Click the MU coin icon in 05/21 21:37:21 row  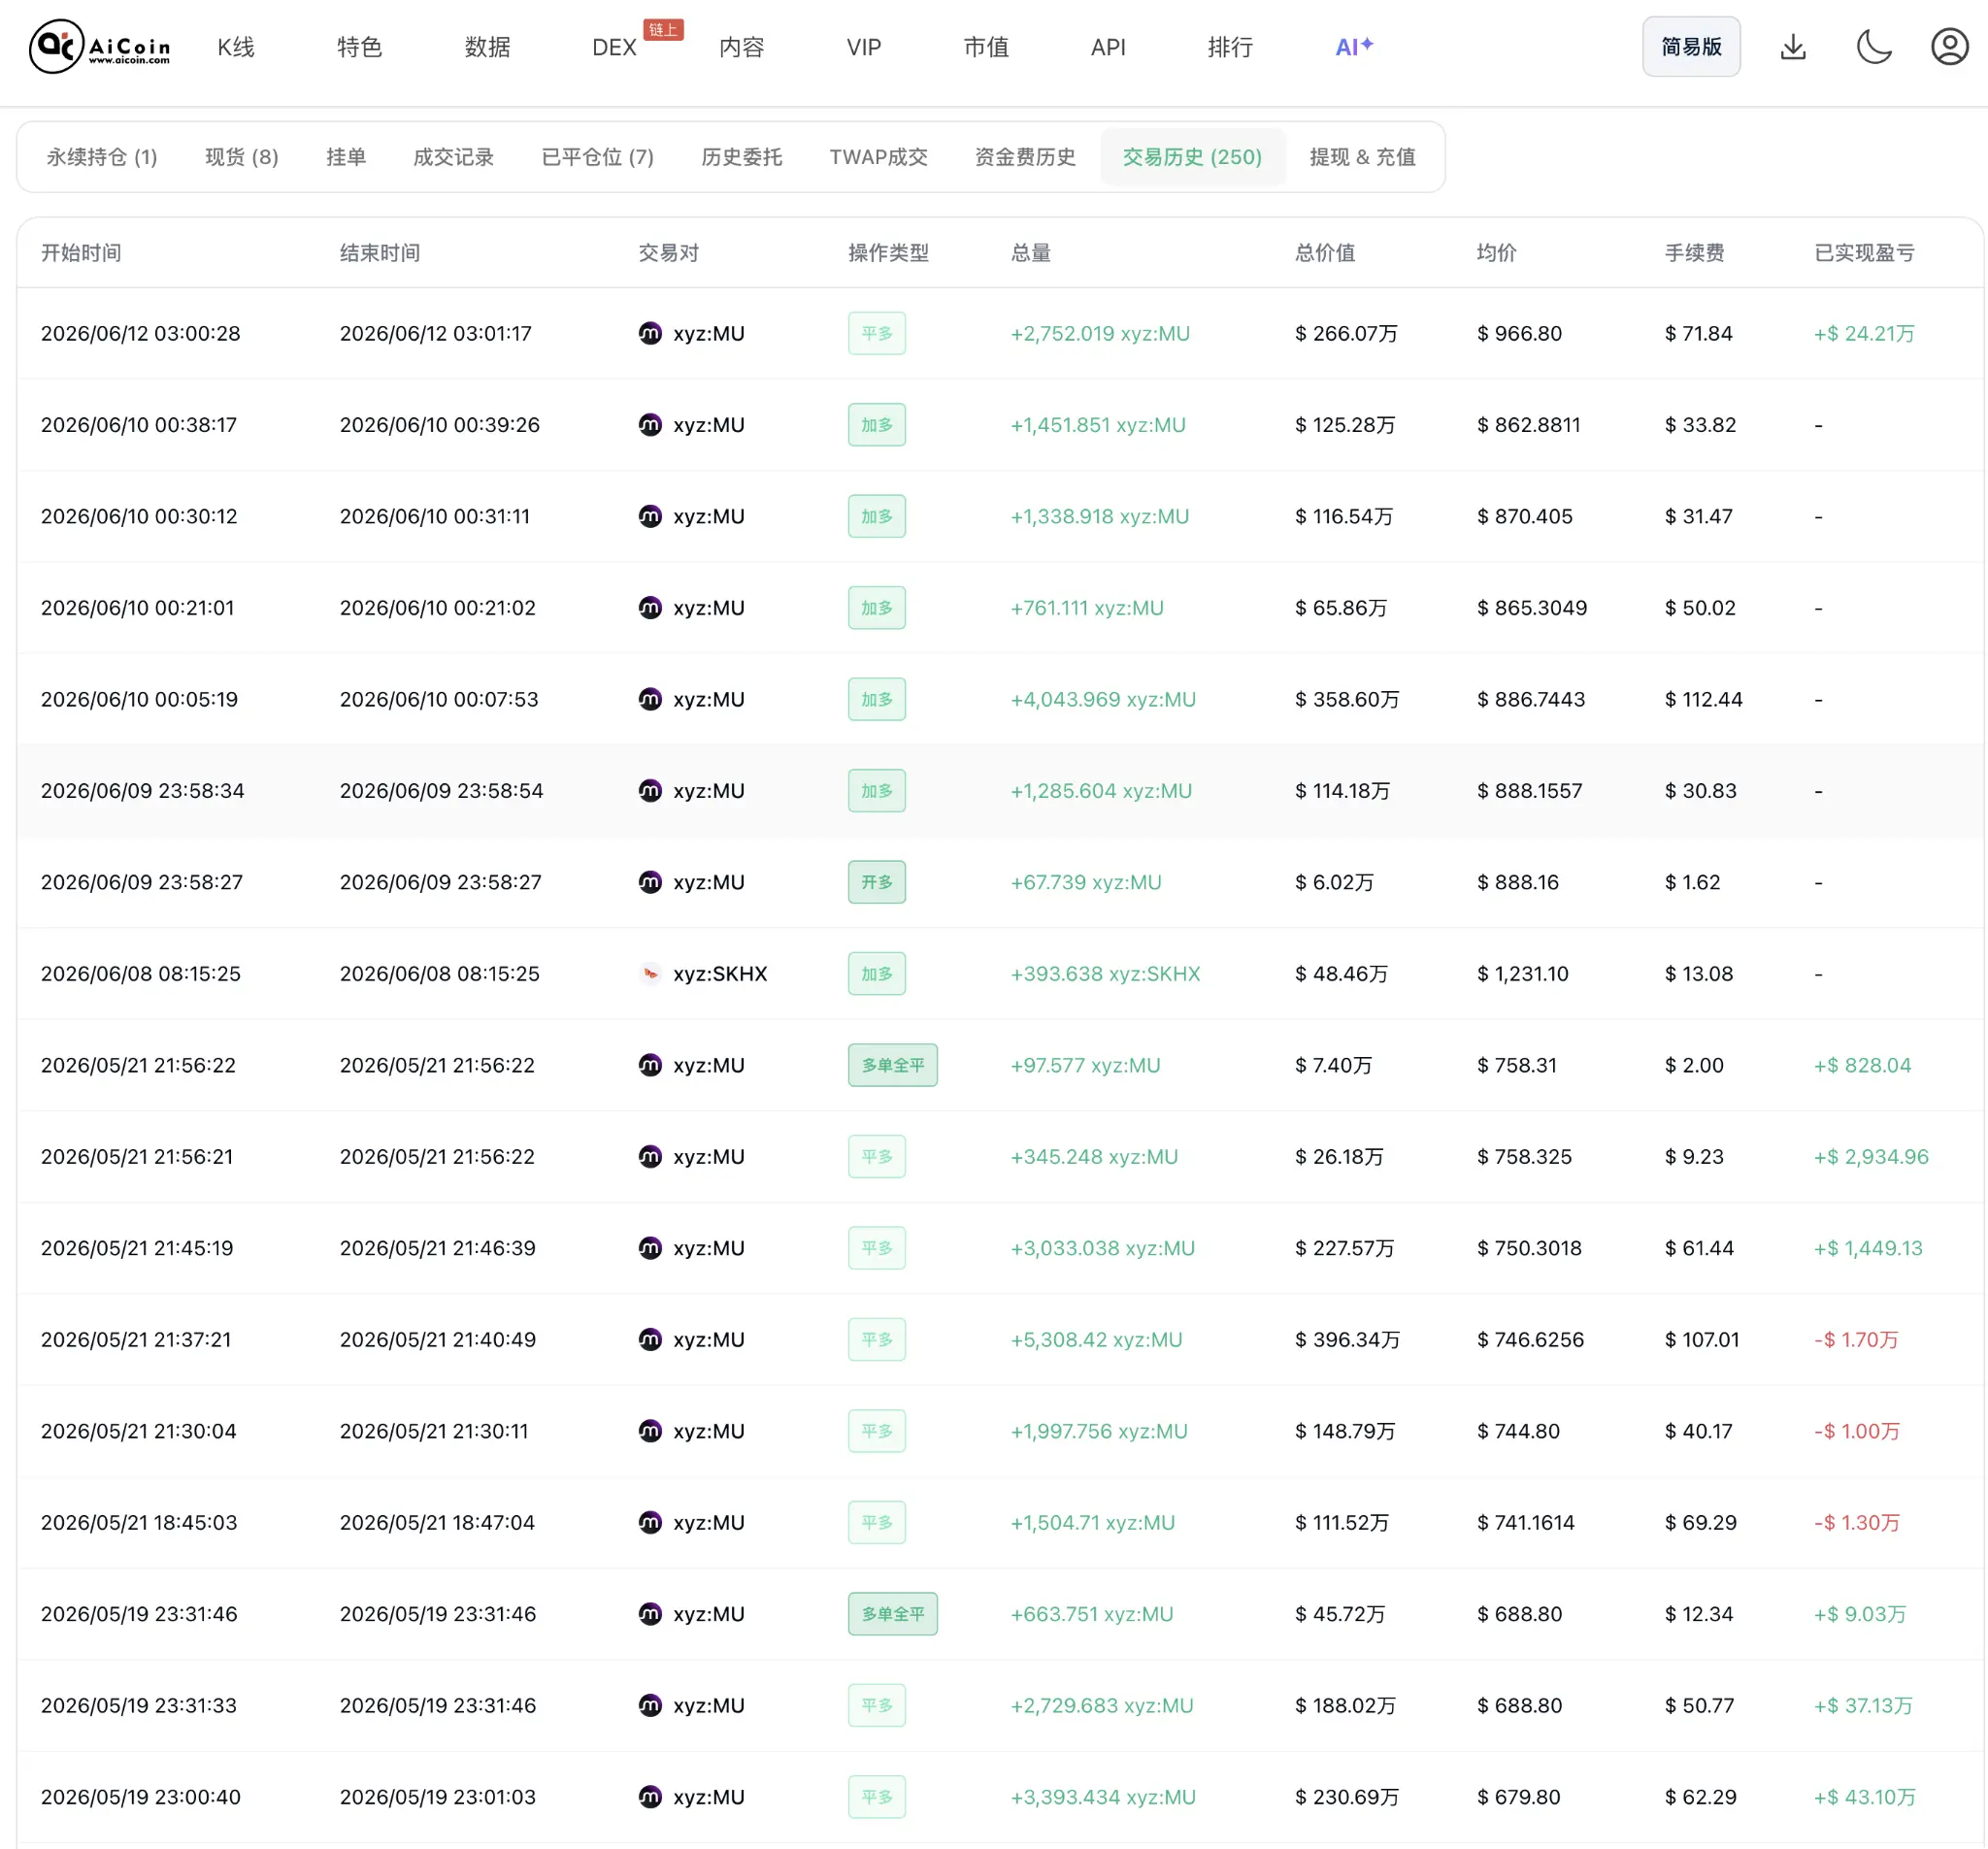pyautogui.click(x=650, y=1340)
